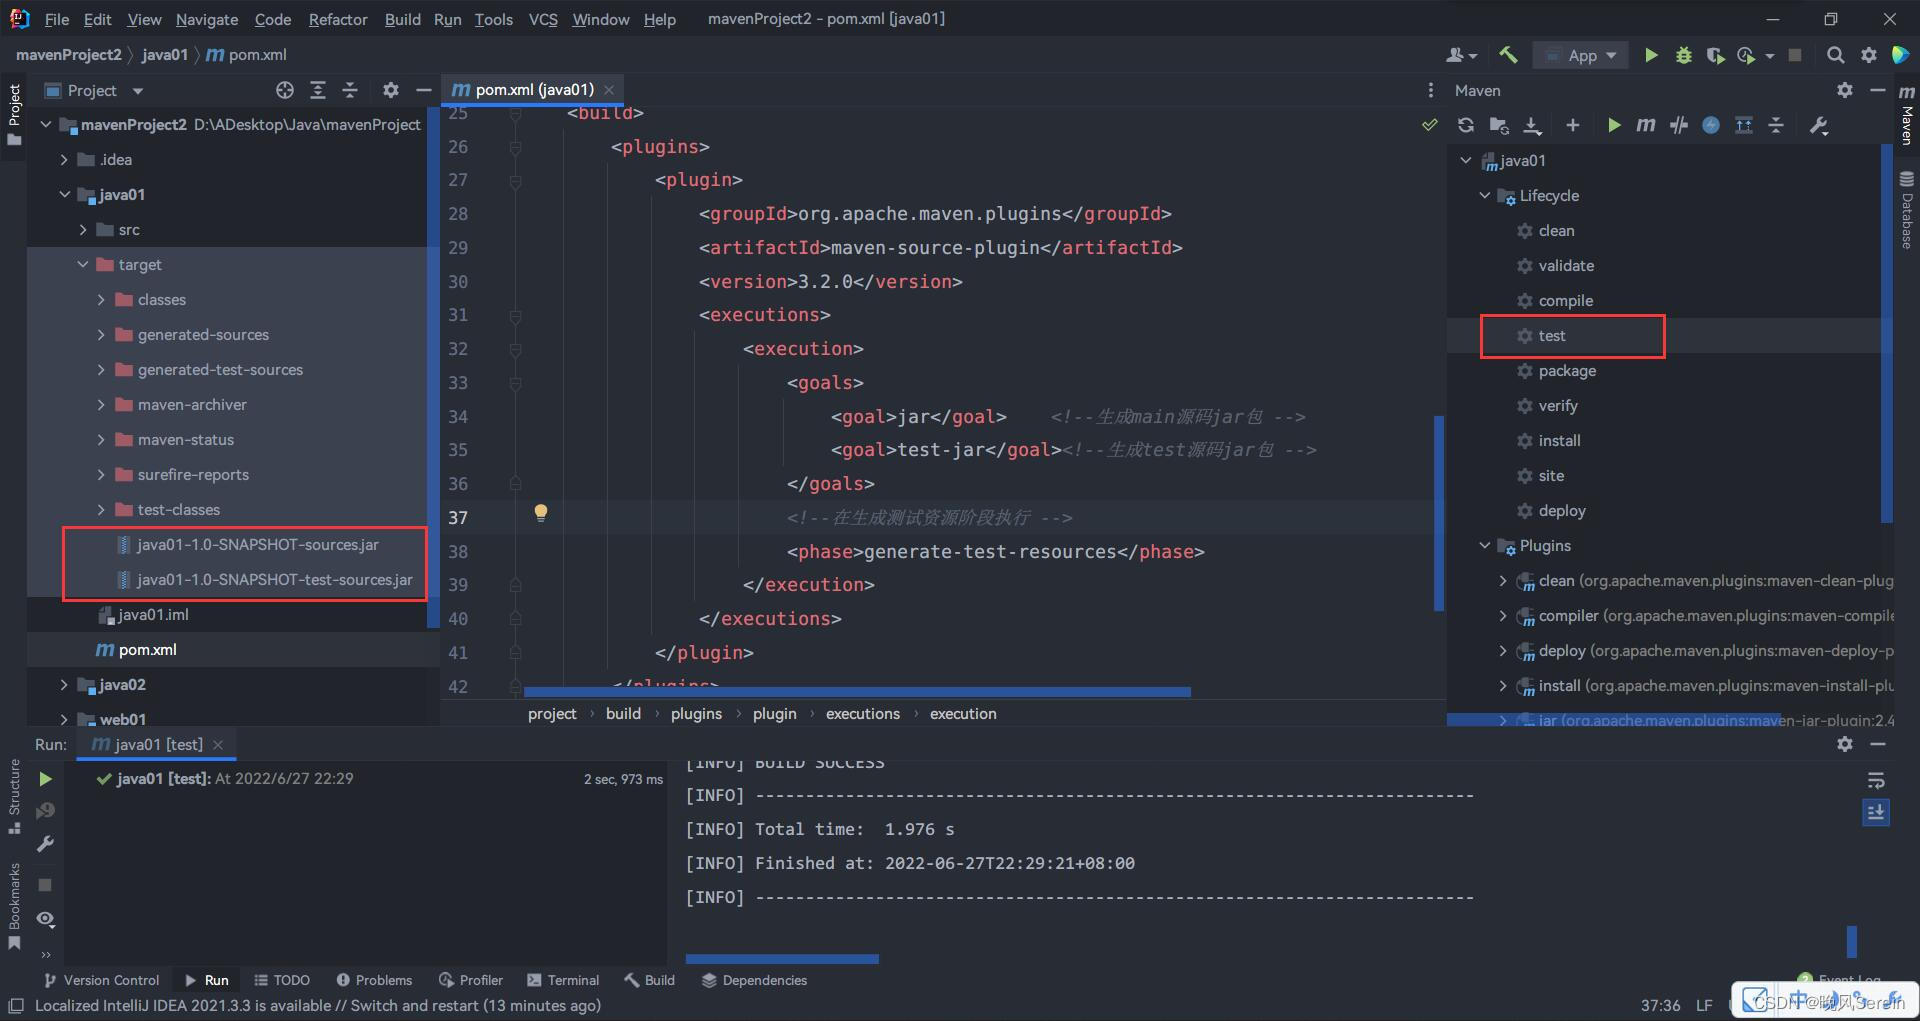Profile the App configuration
The image size is (1920, 1021).
[1747, 55]
